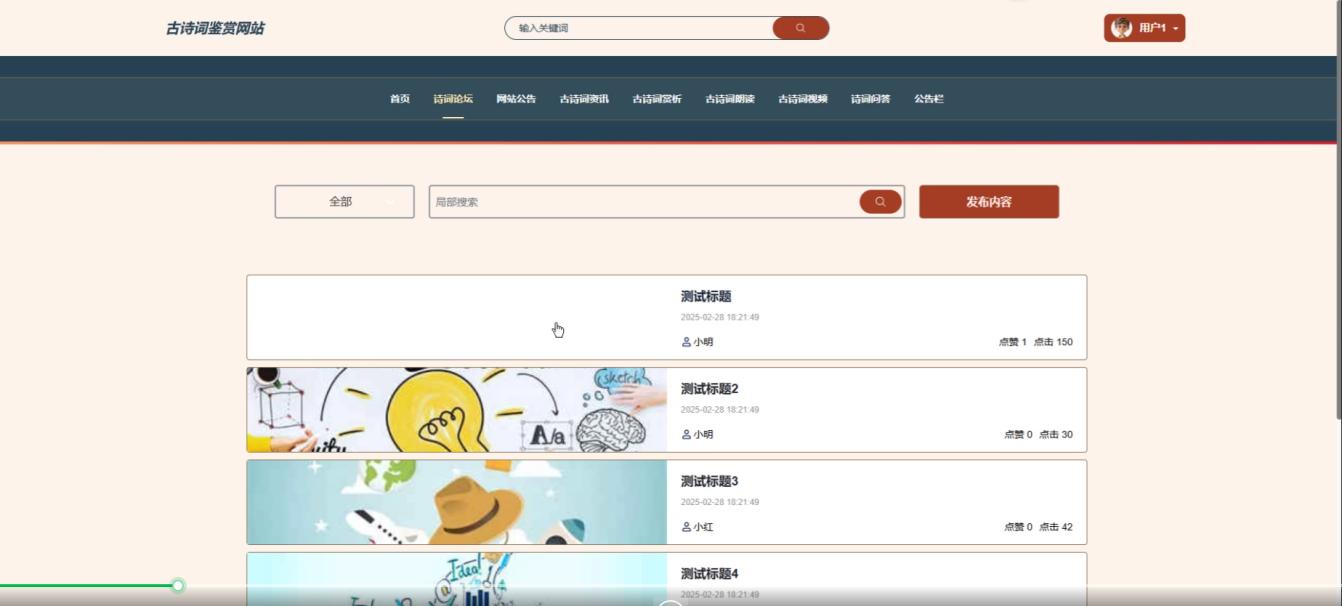Open the 古诗词视频 nav item
The image size is (1342, 606).
[x=803, y=99]
